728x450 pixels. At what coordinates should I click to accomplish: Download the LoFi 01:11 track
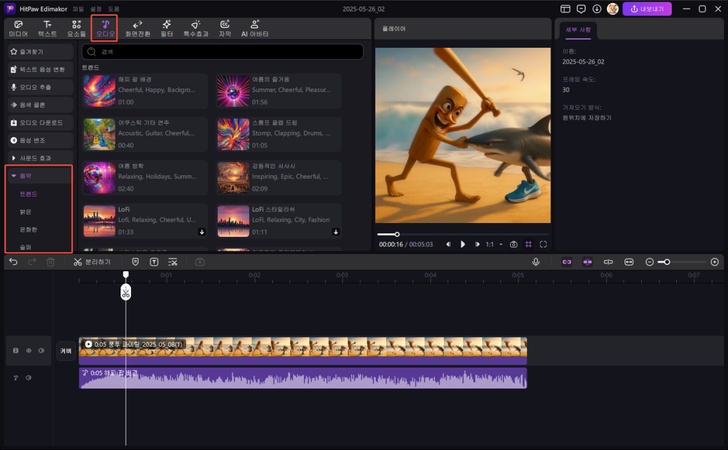pos(336,232)
